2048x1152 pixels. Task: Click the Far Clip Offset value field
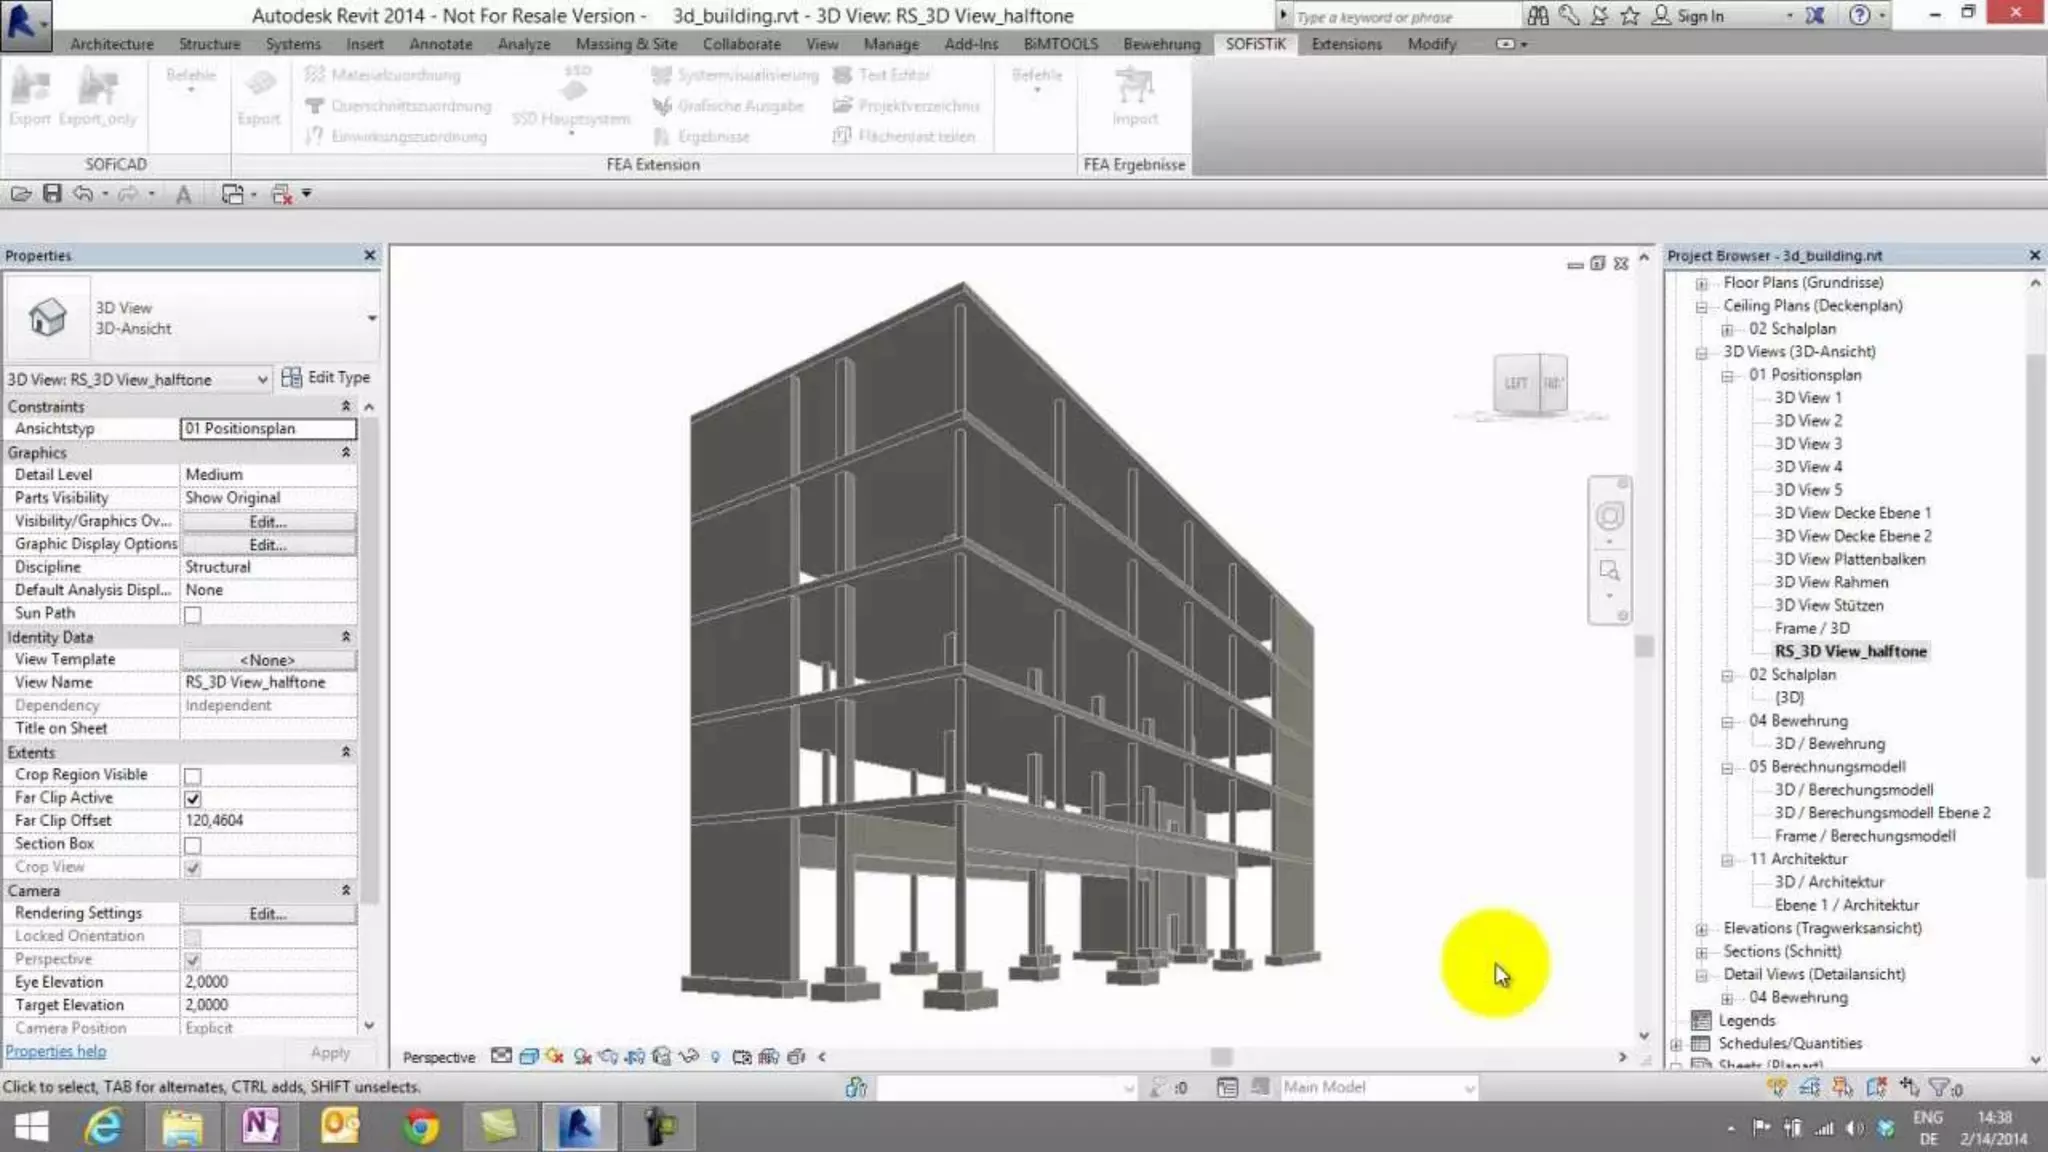[267, 821]
